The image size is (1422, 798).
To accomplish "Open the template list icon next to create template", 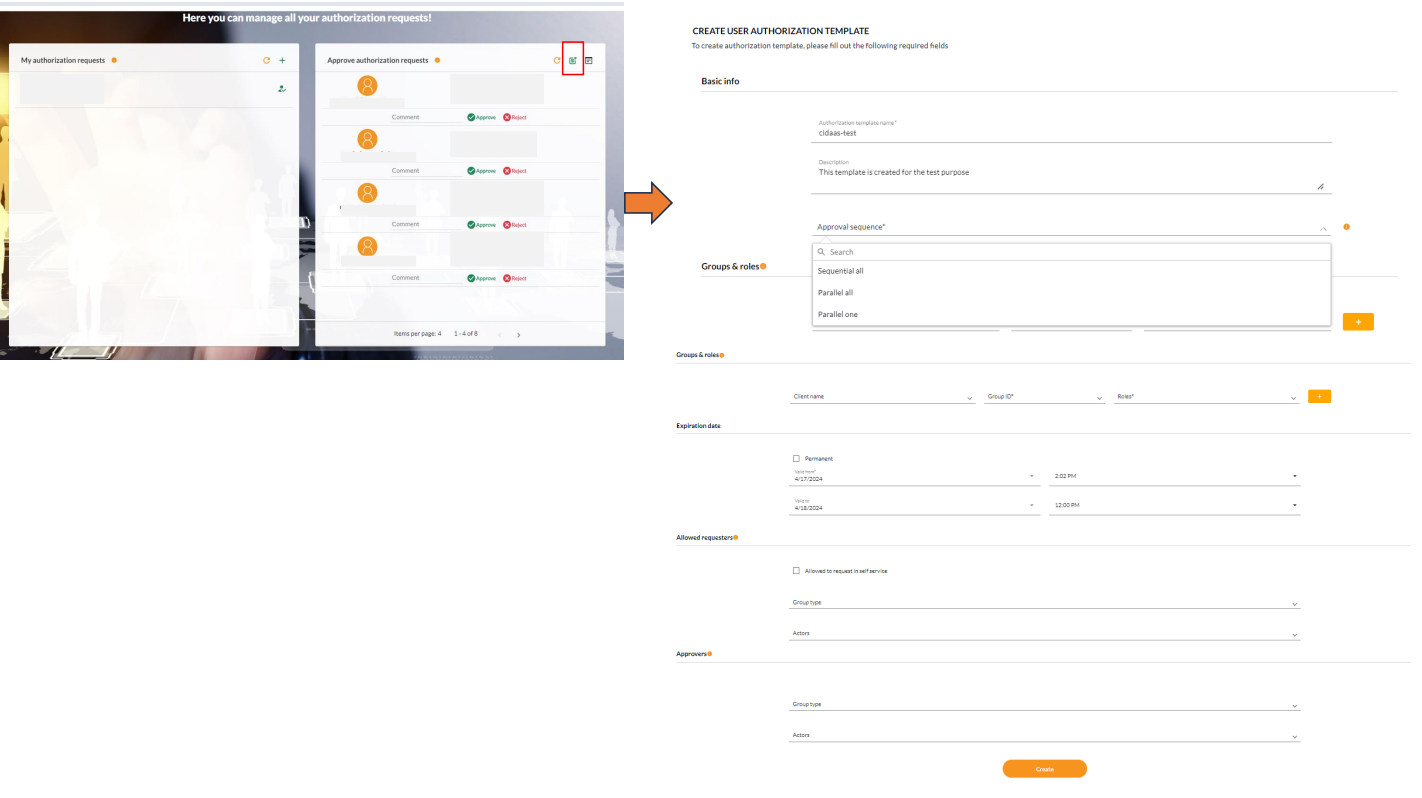I will (588, 60).
